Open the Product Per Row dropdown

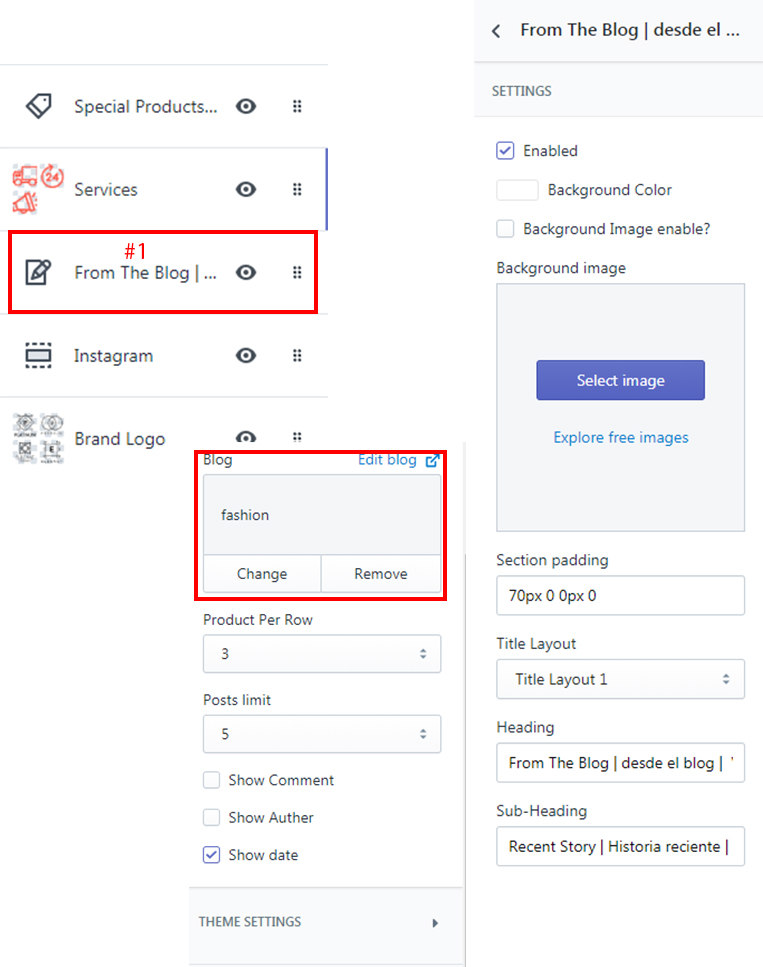(321, 654)
